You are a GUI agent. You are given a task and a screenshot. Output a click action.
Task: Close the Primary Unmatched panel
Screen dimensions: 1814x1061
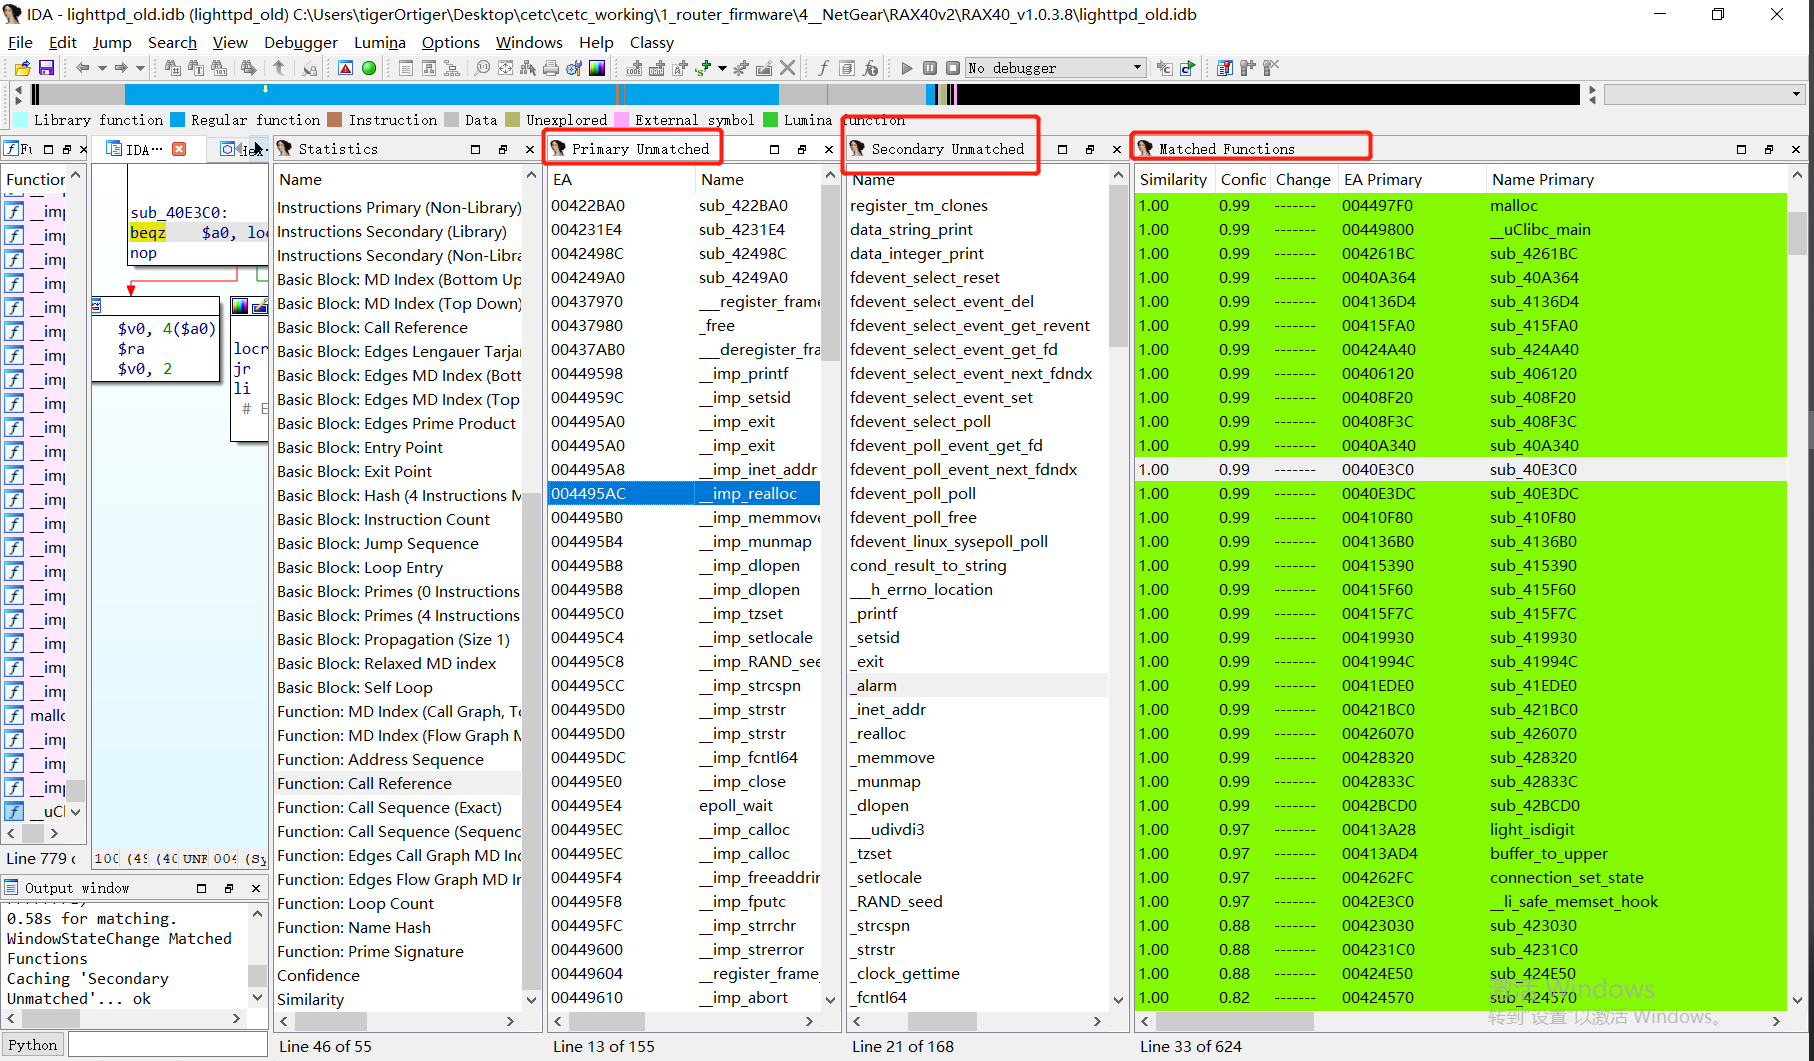[x=829, y=149]
